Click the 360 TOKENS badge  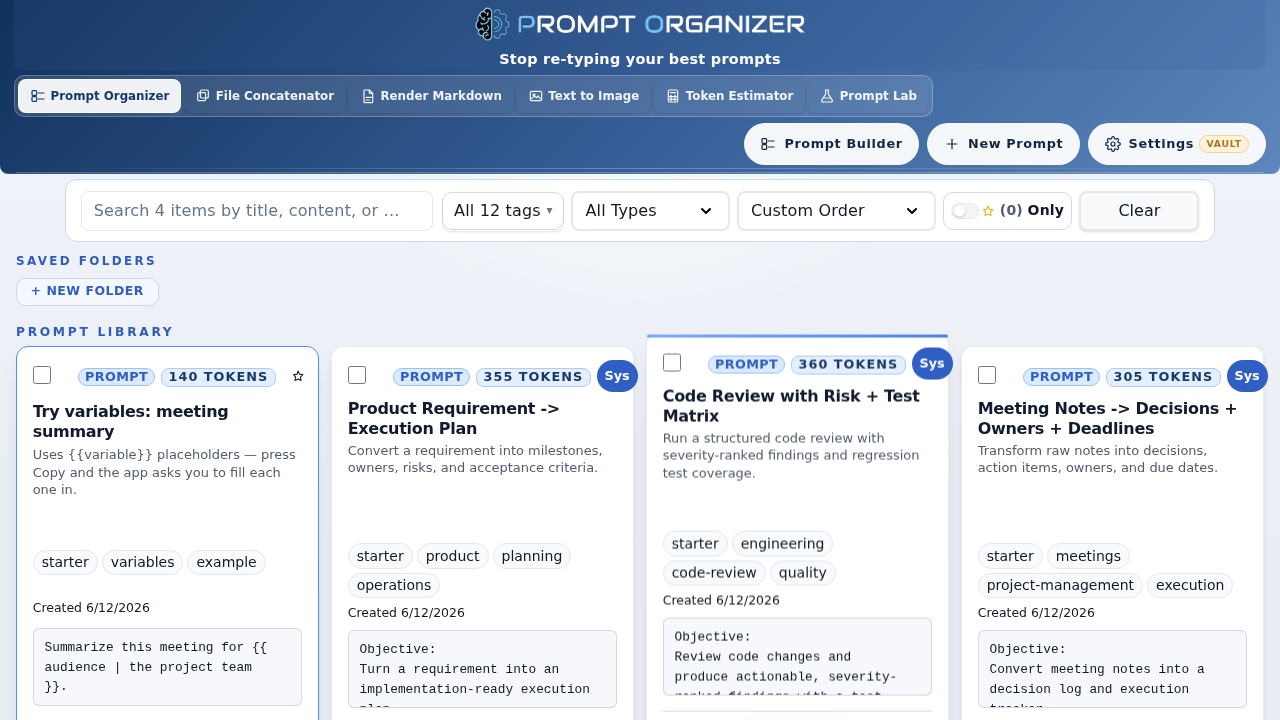848,365
